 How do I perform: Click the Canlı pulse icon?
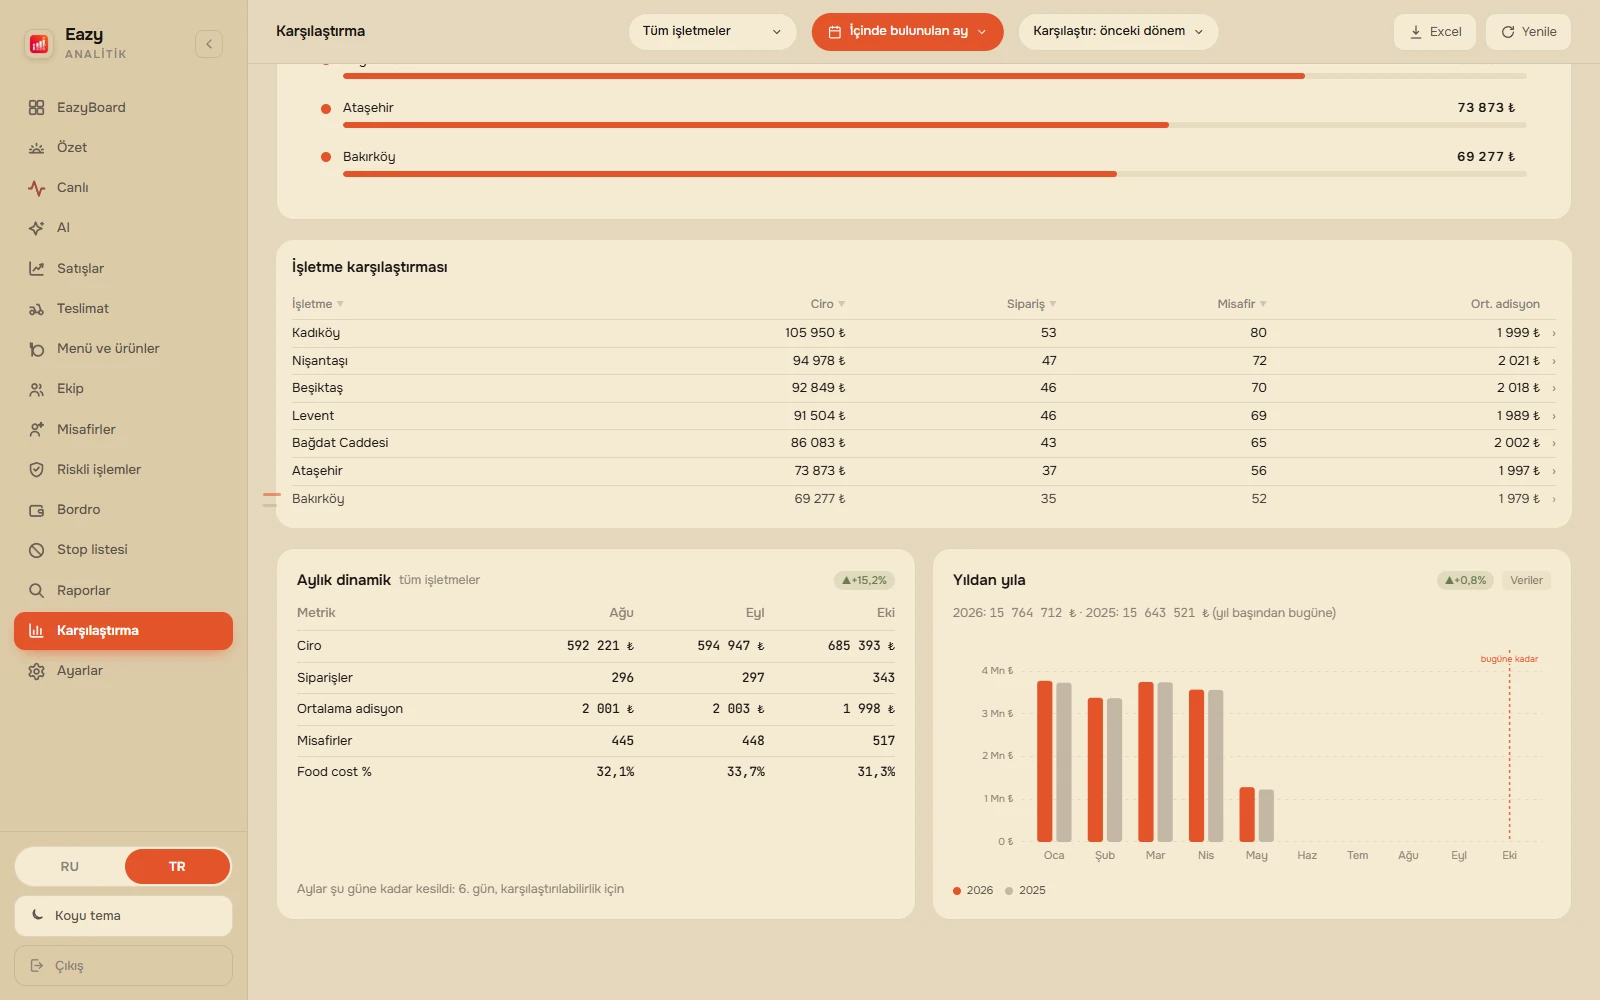pos(37,188)
